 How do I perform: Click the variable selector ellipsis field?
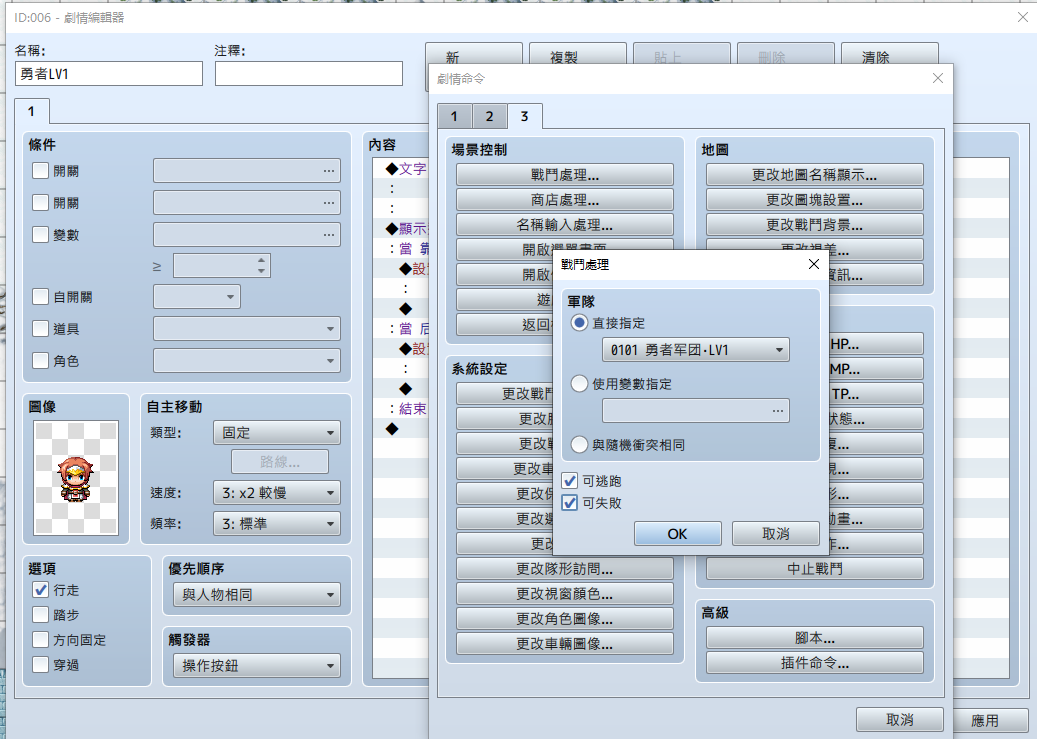[696, 411]
